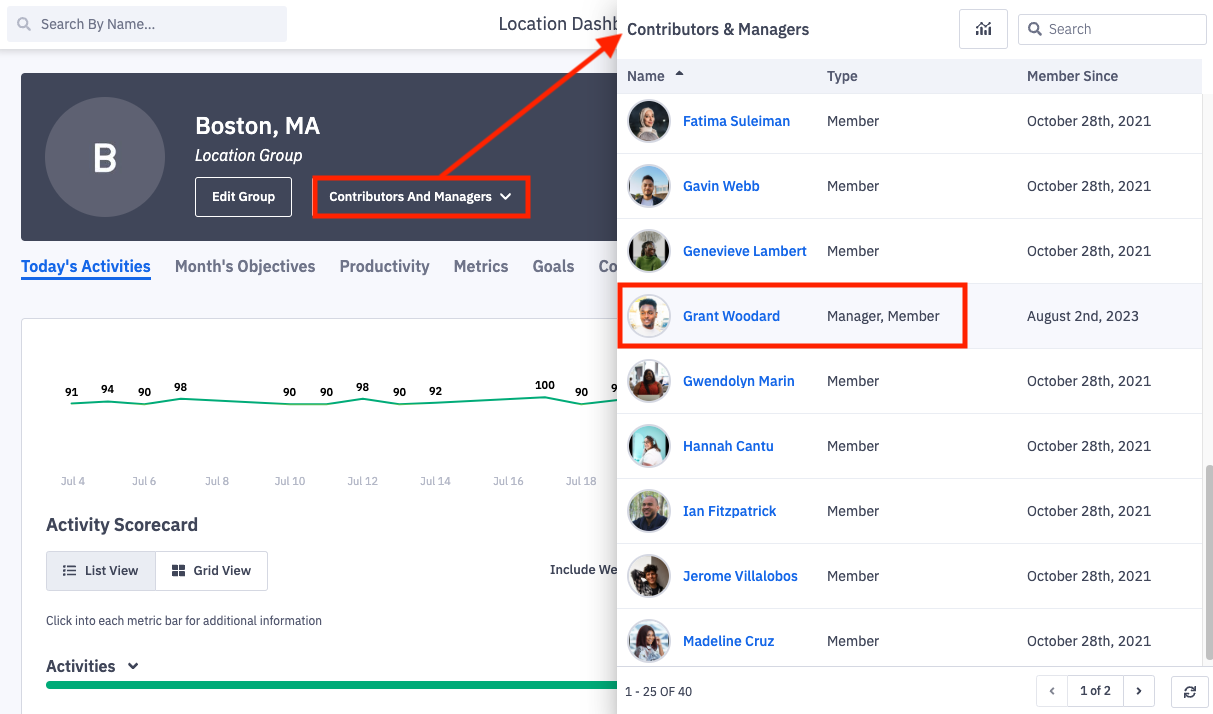Screen dimensions: 1213x714
Task: Click the Member Since column header
Action: [x=1072, y=76]
